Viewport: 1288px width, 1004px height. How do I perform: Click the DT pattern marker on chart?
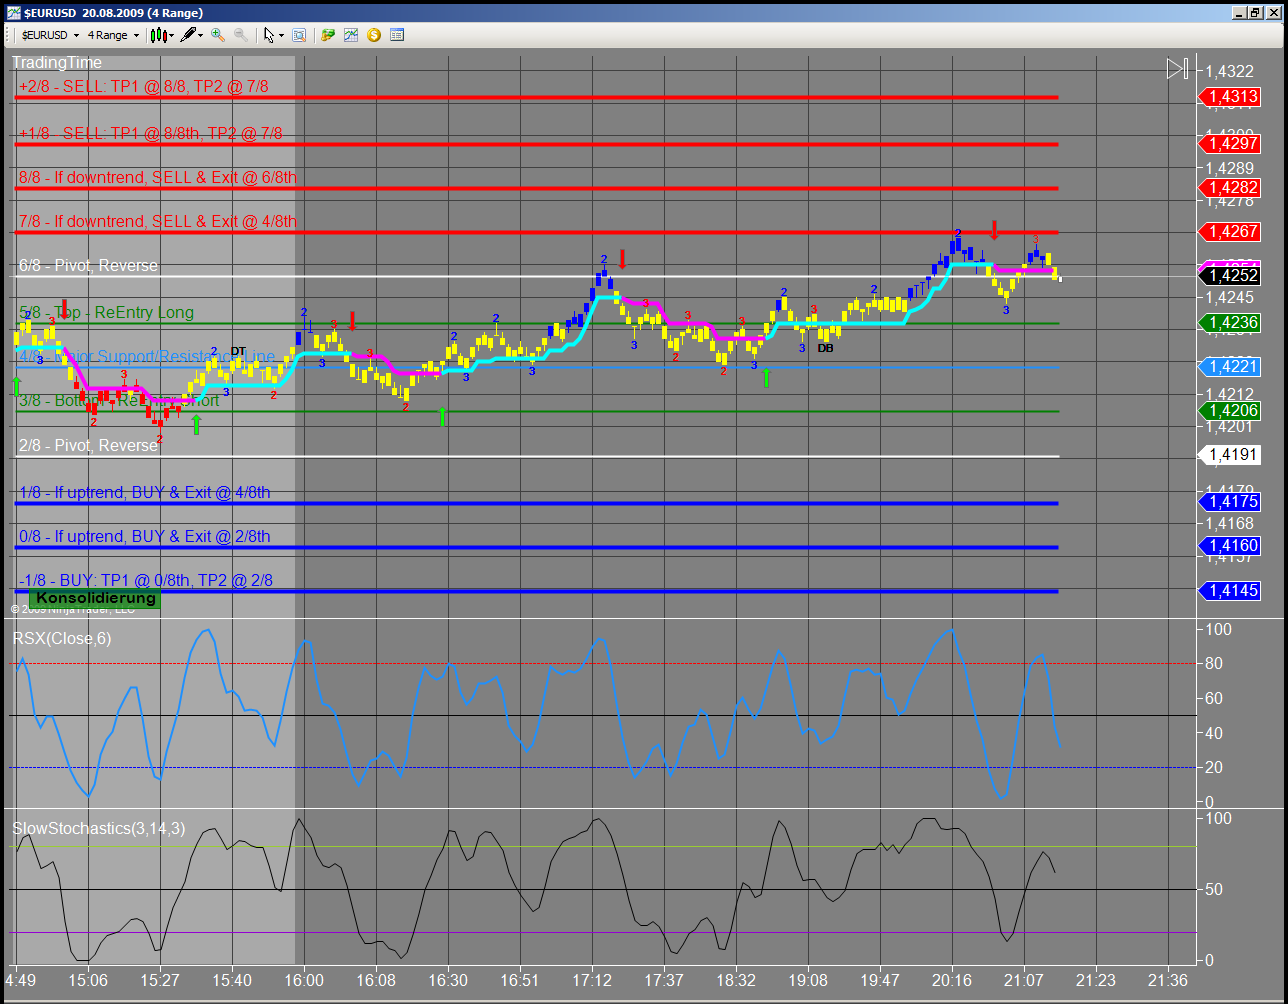click(238, 351)
